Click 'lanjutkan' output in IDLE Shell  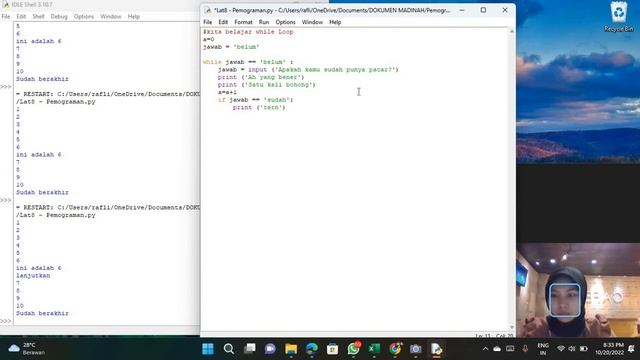[33, 276]
